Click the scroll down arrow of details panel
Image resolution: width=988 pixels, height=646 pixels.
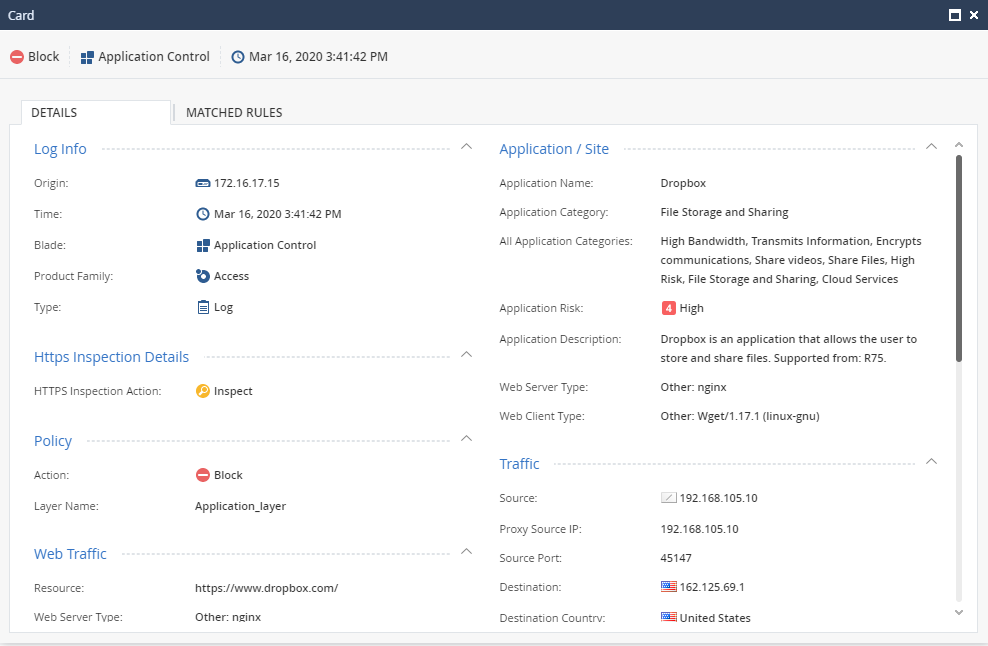click(x=958, y=612)
